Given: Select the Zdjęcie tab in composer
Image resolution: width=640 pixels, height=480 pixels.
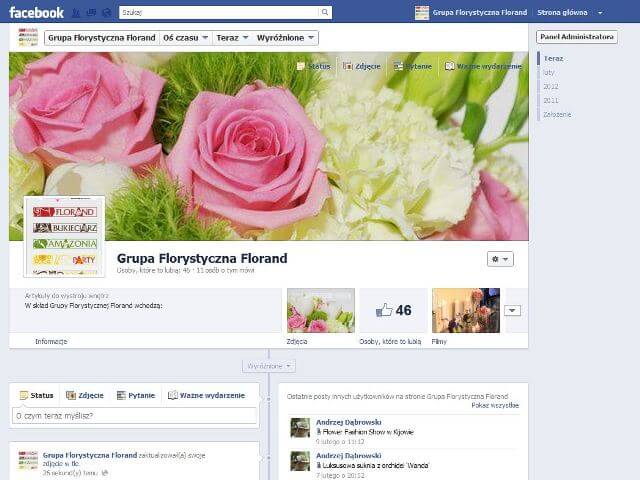Looking at the screenshot, I should pos(84,395).
